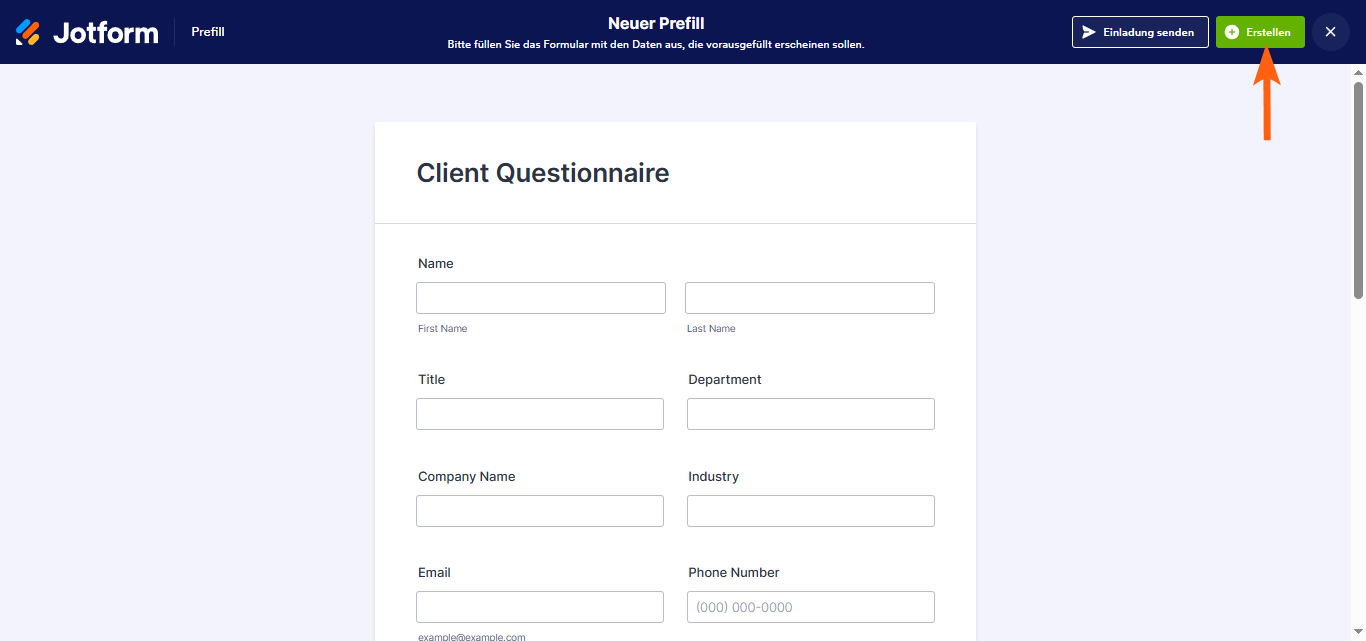1366x641 pixels.
Task: Click into the Title text box
Action: (x=540, y=414)
